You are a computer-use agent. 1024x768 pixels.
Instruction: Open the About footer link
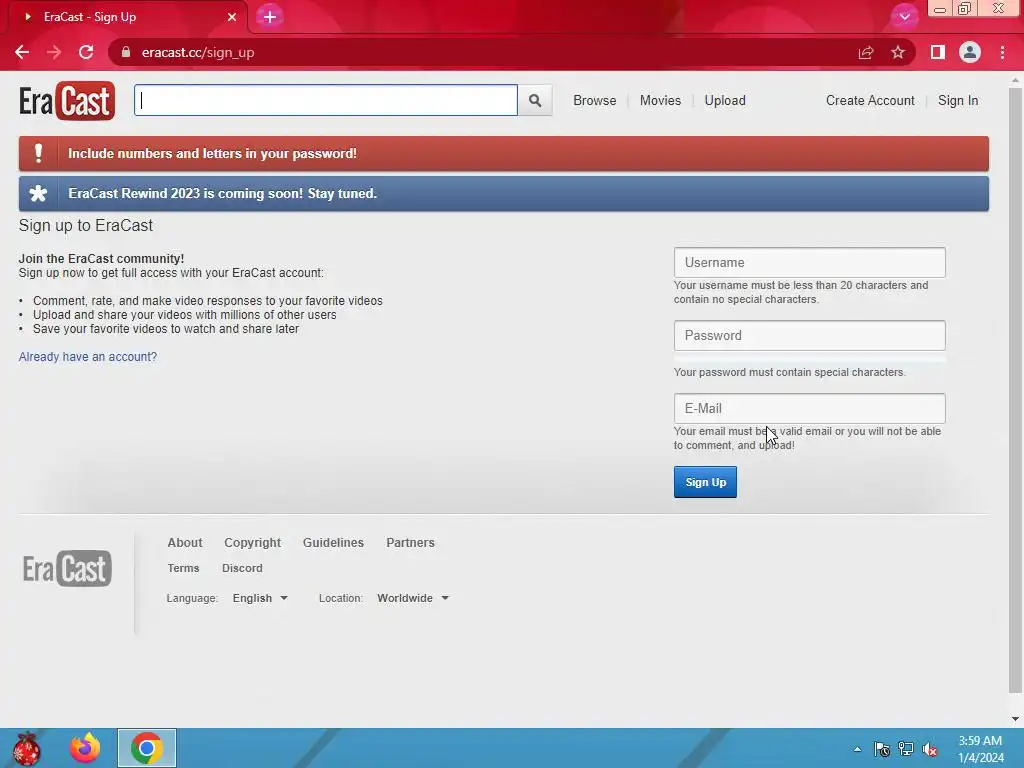pyautogui.click(x=185, y=543)
